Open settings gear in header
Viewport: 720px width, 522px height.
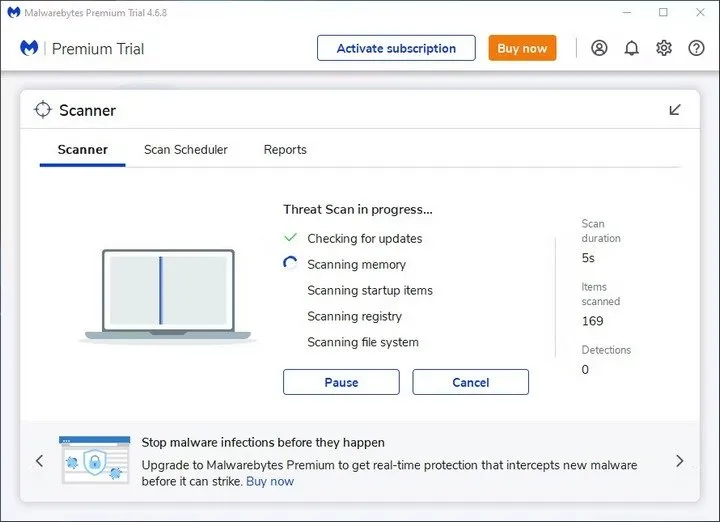664,48
